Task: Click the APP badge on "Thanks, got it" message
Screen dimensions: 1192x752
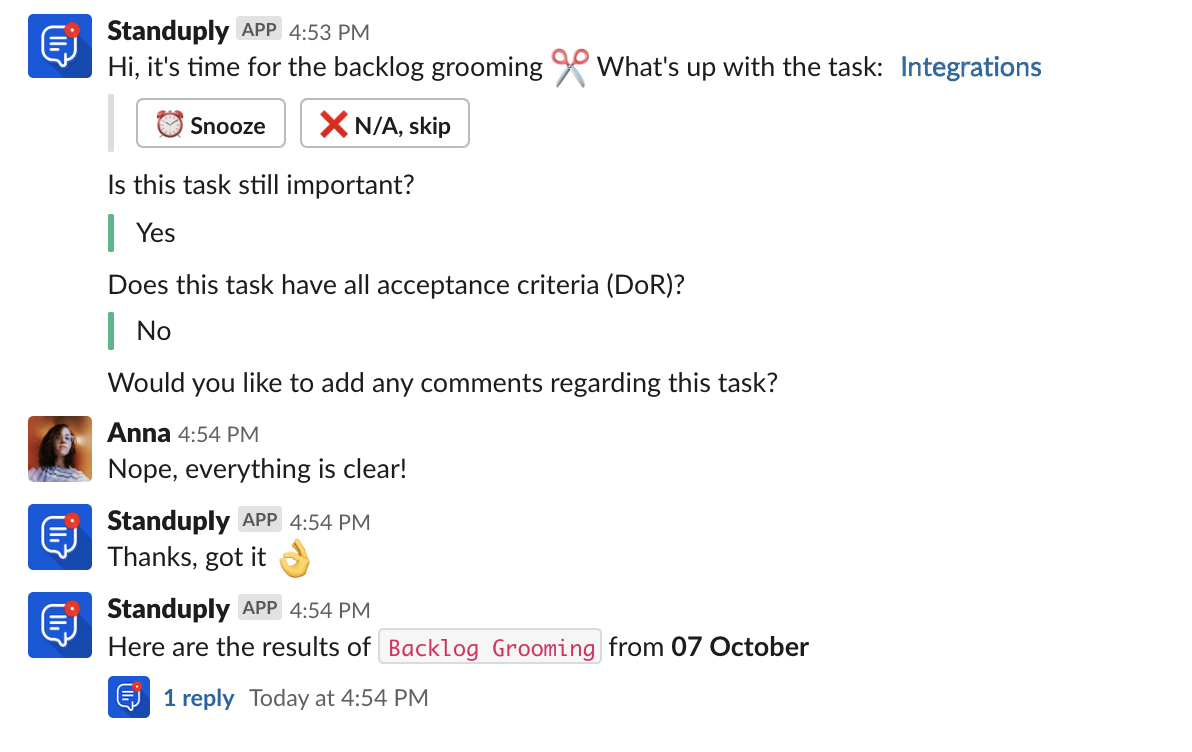Action: 259,520
